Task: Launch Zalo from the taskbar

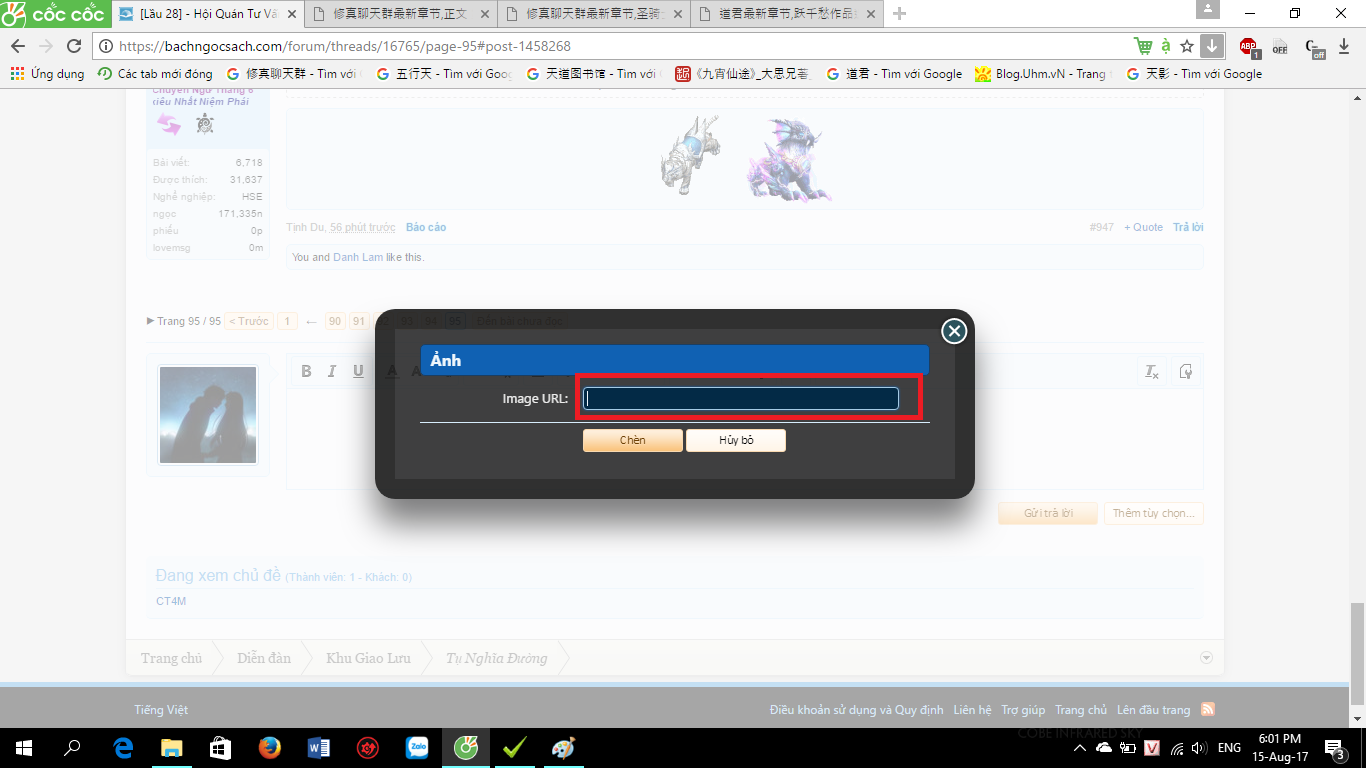Action: click(417, 748)
